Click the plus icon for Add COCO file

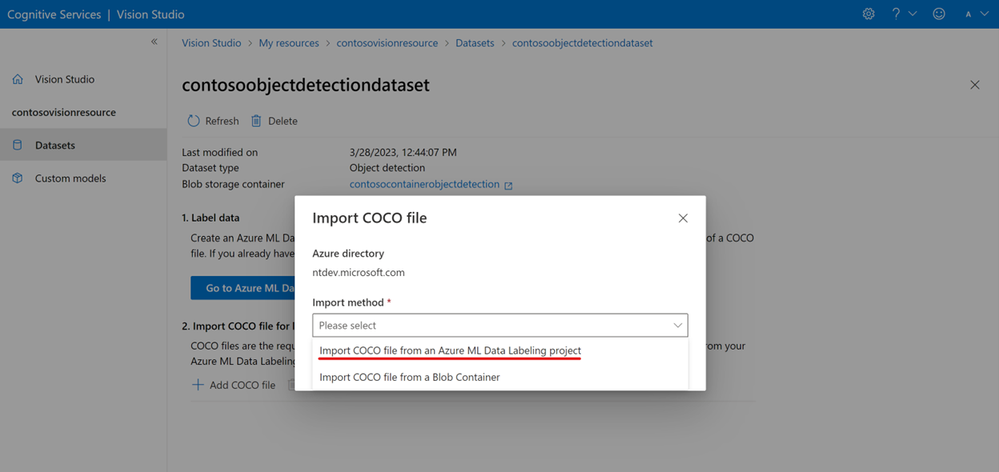(x=198, y=385)
